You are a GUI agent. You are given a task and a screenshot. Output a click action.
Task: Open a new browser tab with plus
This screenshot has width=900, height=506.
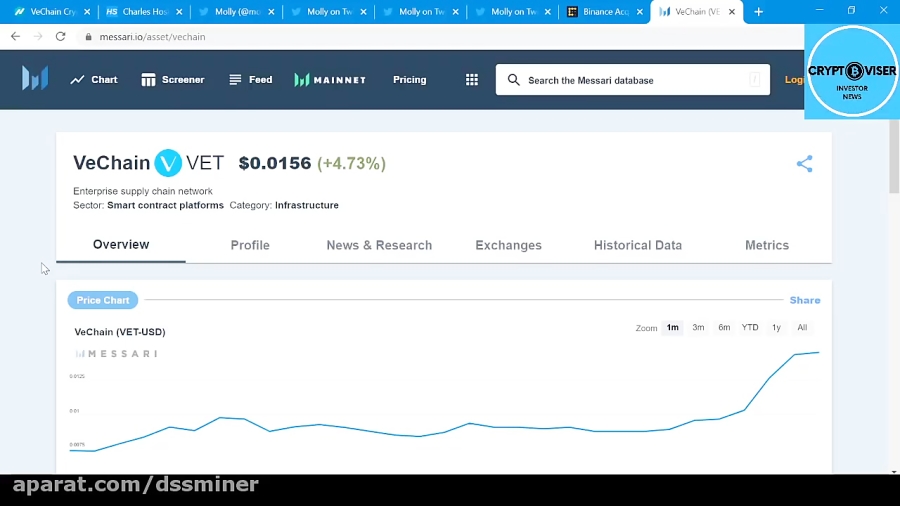(758, 11)
